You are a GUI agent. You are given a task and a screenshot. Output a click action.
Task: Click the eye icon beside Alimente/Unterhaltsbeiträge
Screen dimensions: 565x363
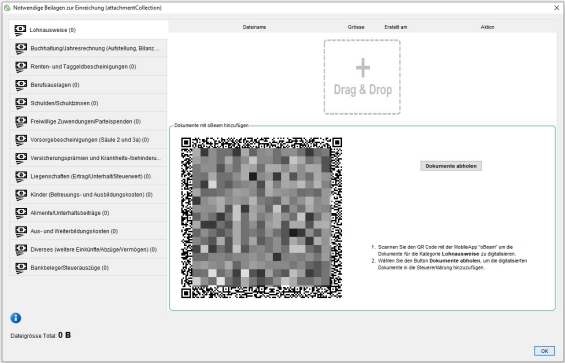21,213
